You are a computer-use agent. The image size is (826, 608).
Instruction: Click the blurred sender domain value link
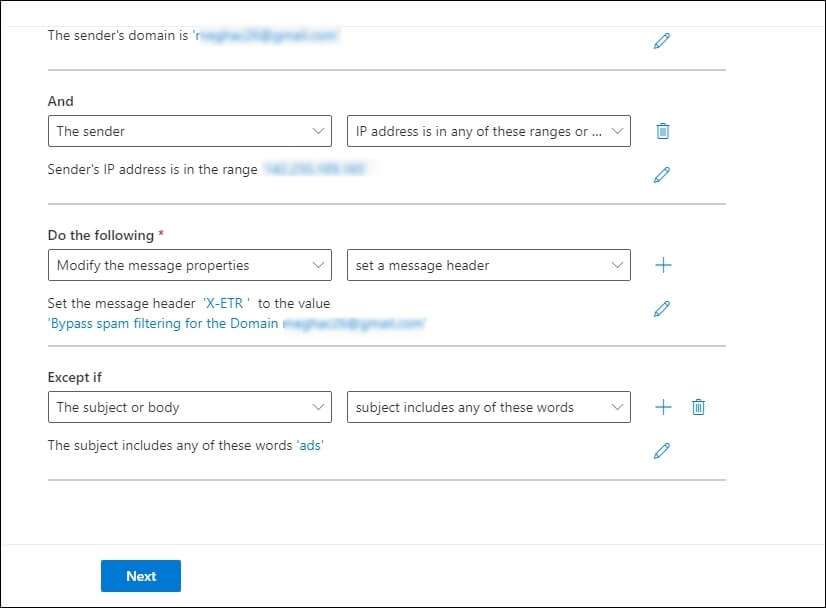pyautogui.click(x=266, y=35)
